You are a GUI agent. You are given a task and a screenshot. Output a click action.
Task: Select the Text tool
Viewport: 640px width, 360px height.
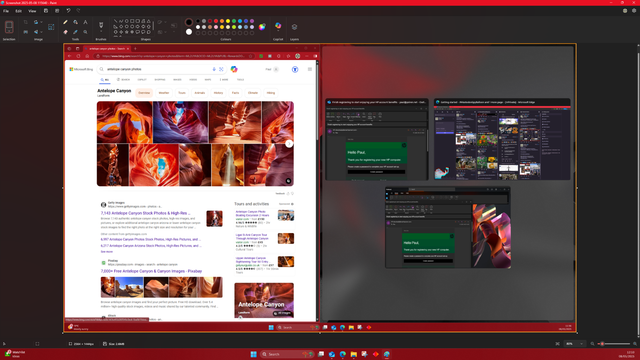tap(85, 22)
